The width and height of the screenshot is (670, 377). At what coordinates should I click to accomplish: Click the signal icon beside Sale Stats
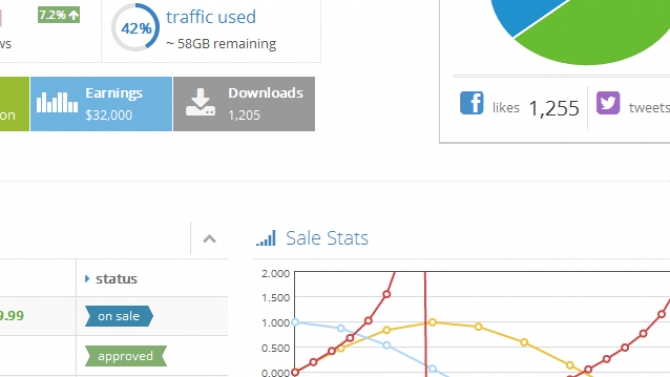click(x=266, y=239)
